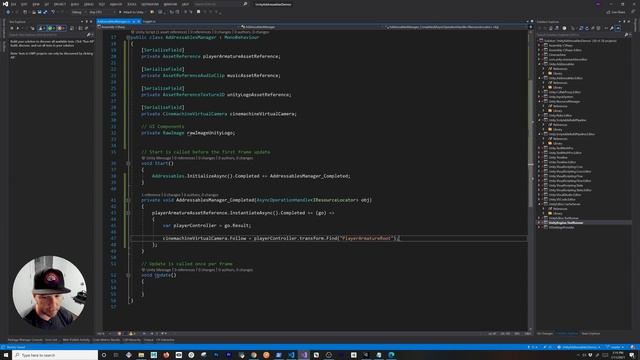
Task: Expand the Cinemachine project node
Action: (x=539, y=55)
